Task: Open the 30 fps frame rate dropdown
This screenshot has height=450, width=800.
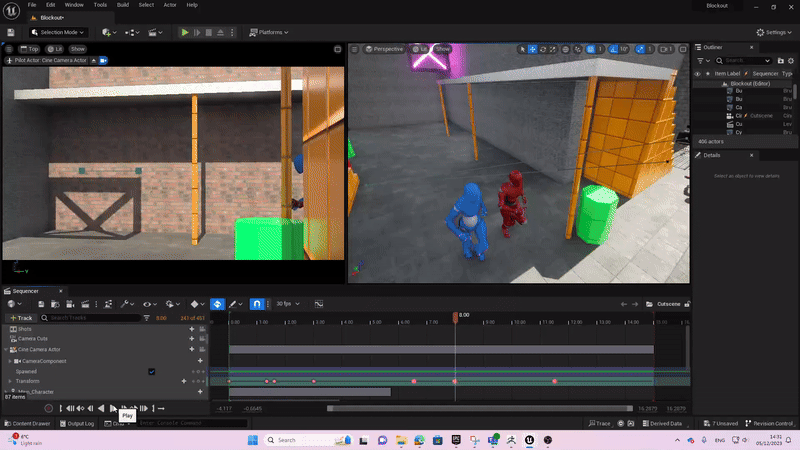Action: pos(288,304)
